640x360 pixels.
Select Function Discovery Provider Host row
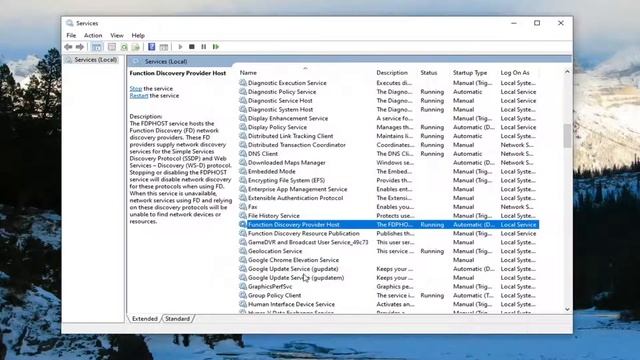[x=388, y=224]
